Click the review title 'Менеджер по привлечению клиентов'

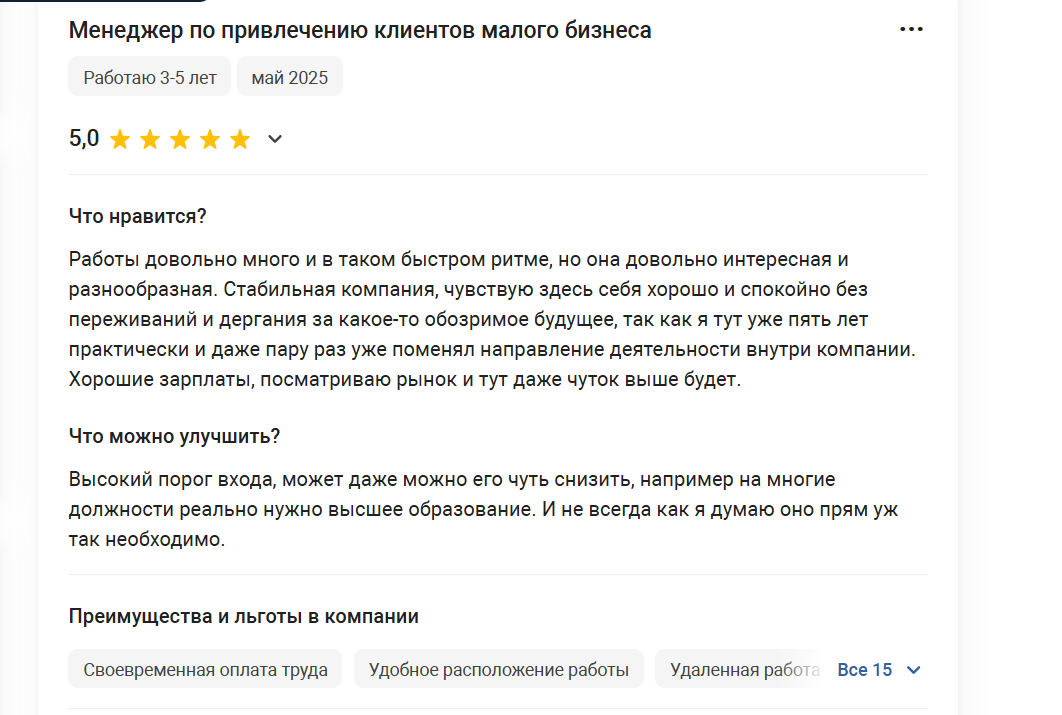[x=360, y=30]
